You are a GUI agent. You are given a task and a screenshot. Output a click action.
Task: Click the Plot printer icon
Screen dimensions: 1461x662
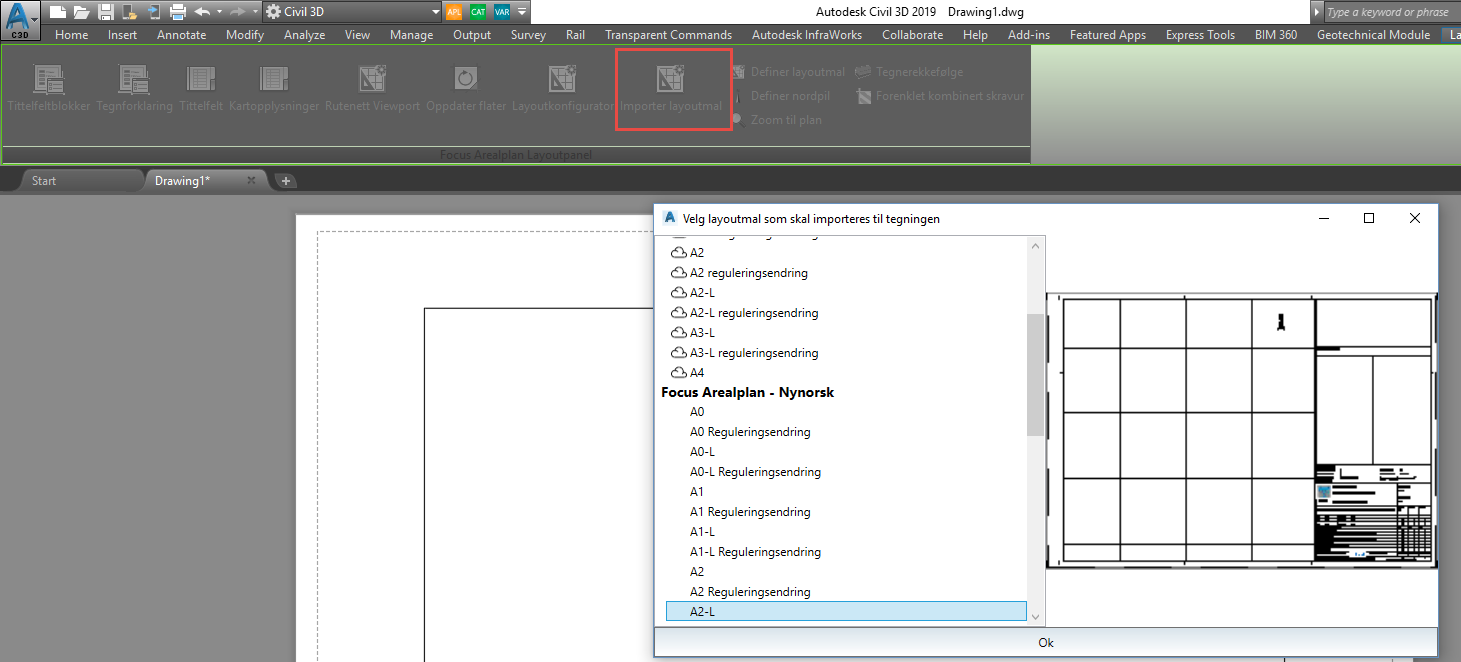178,12
